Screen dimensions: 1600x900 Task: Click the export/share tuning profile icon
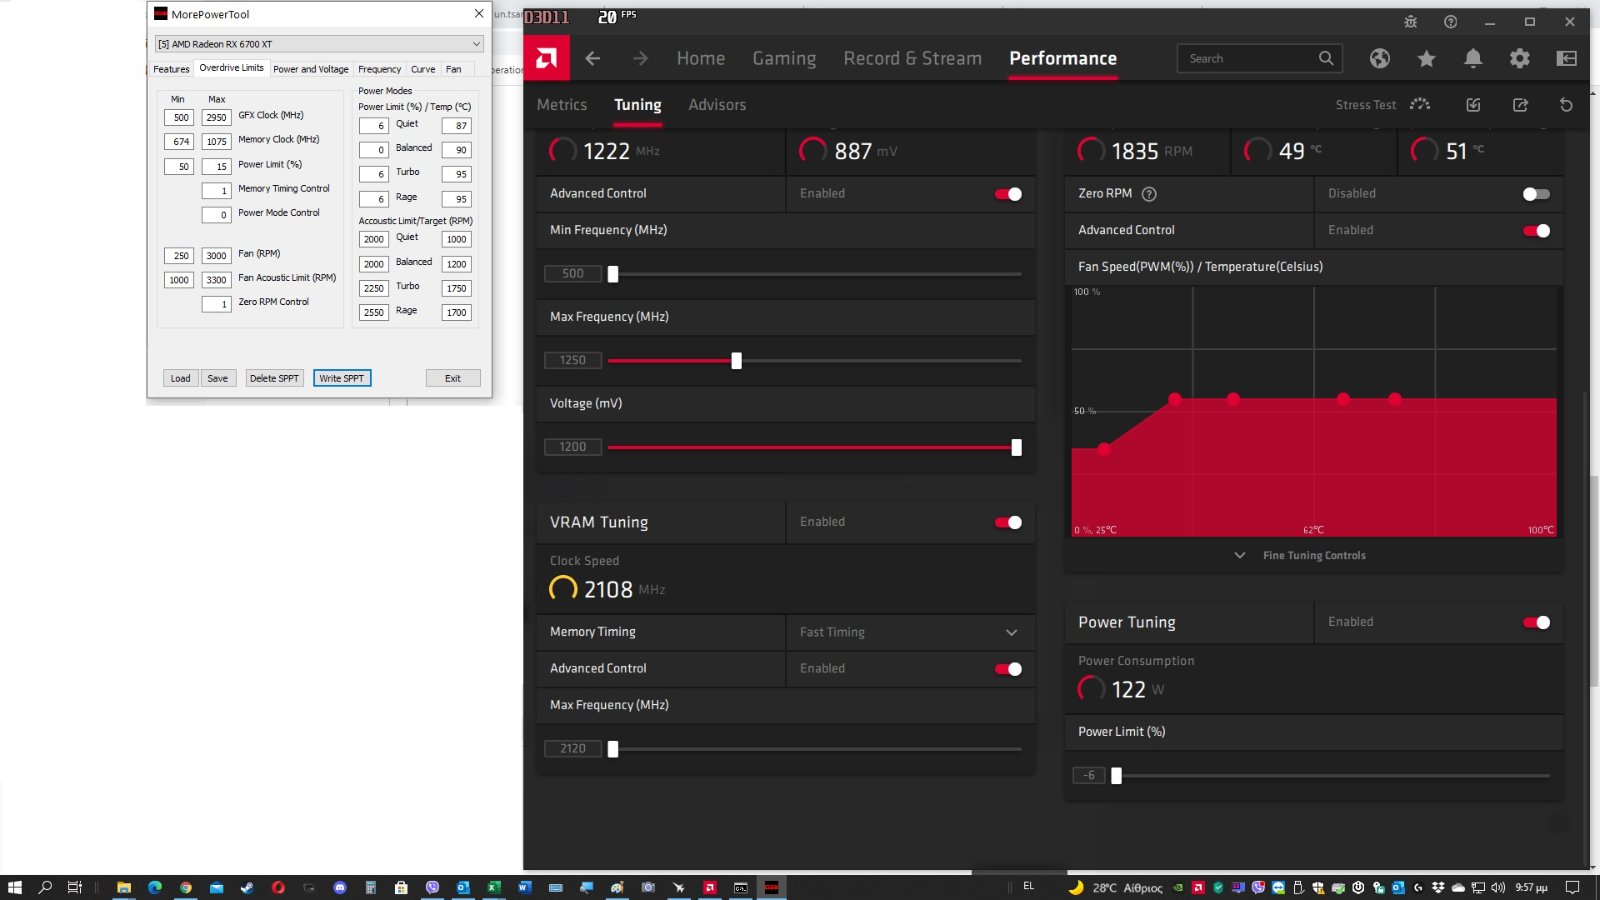tap(1520, 104)
